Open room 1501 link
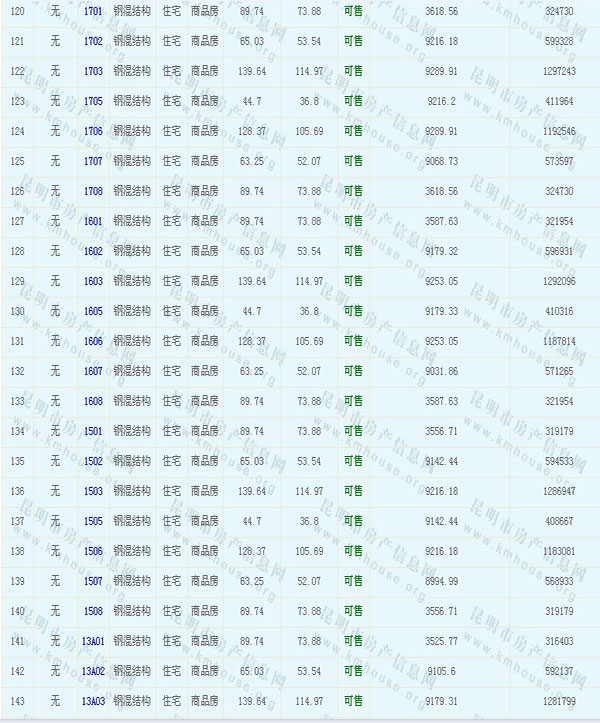Screen dimensions: 600x723 pos(93,431)
